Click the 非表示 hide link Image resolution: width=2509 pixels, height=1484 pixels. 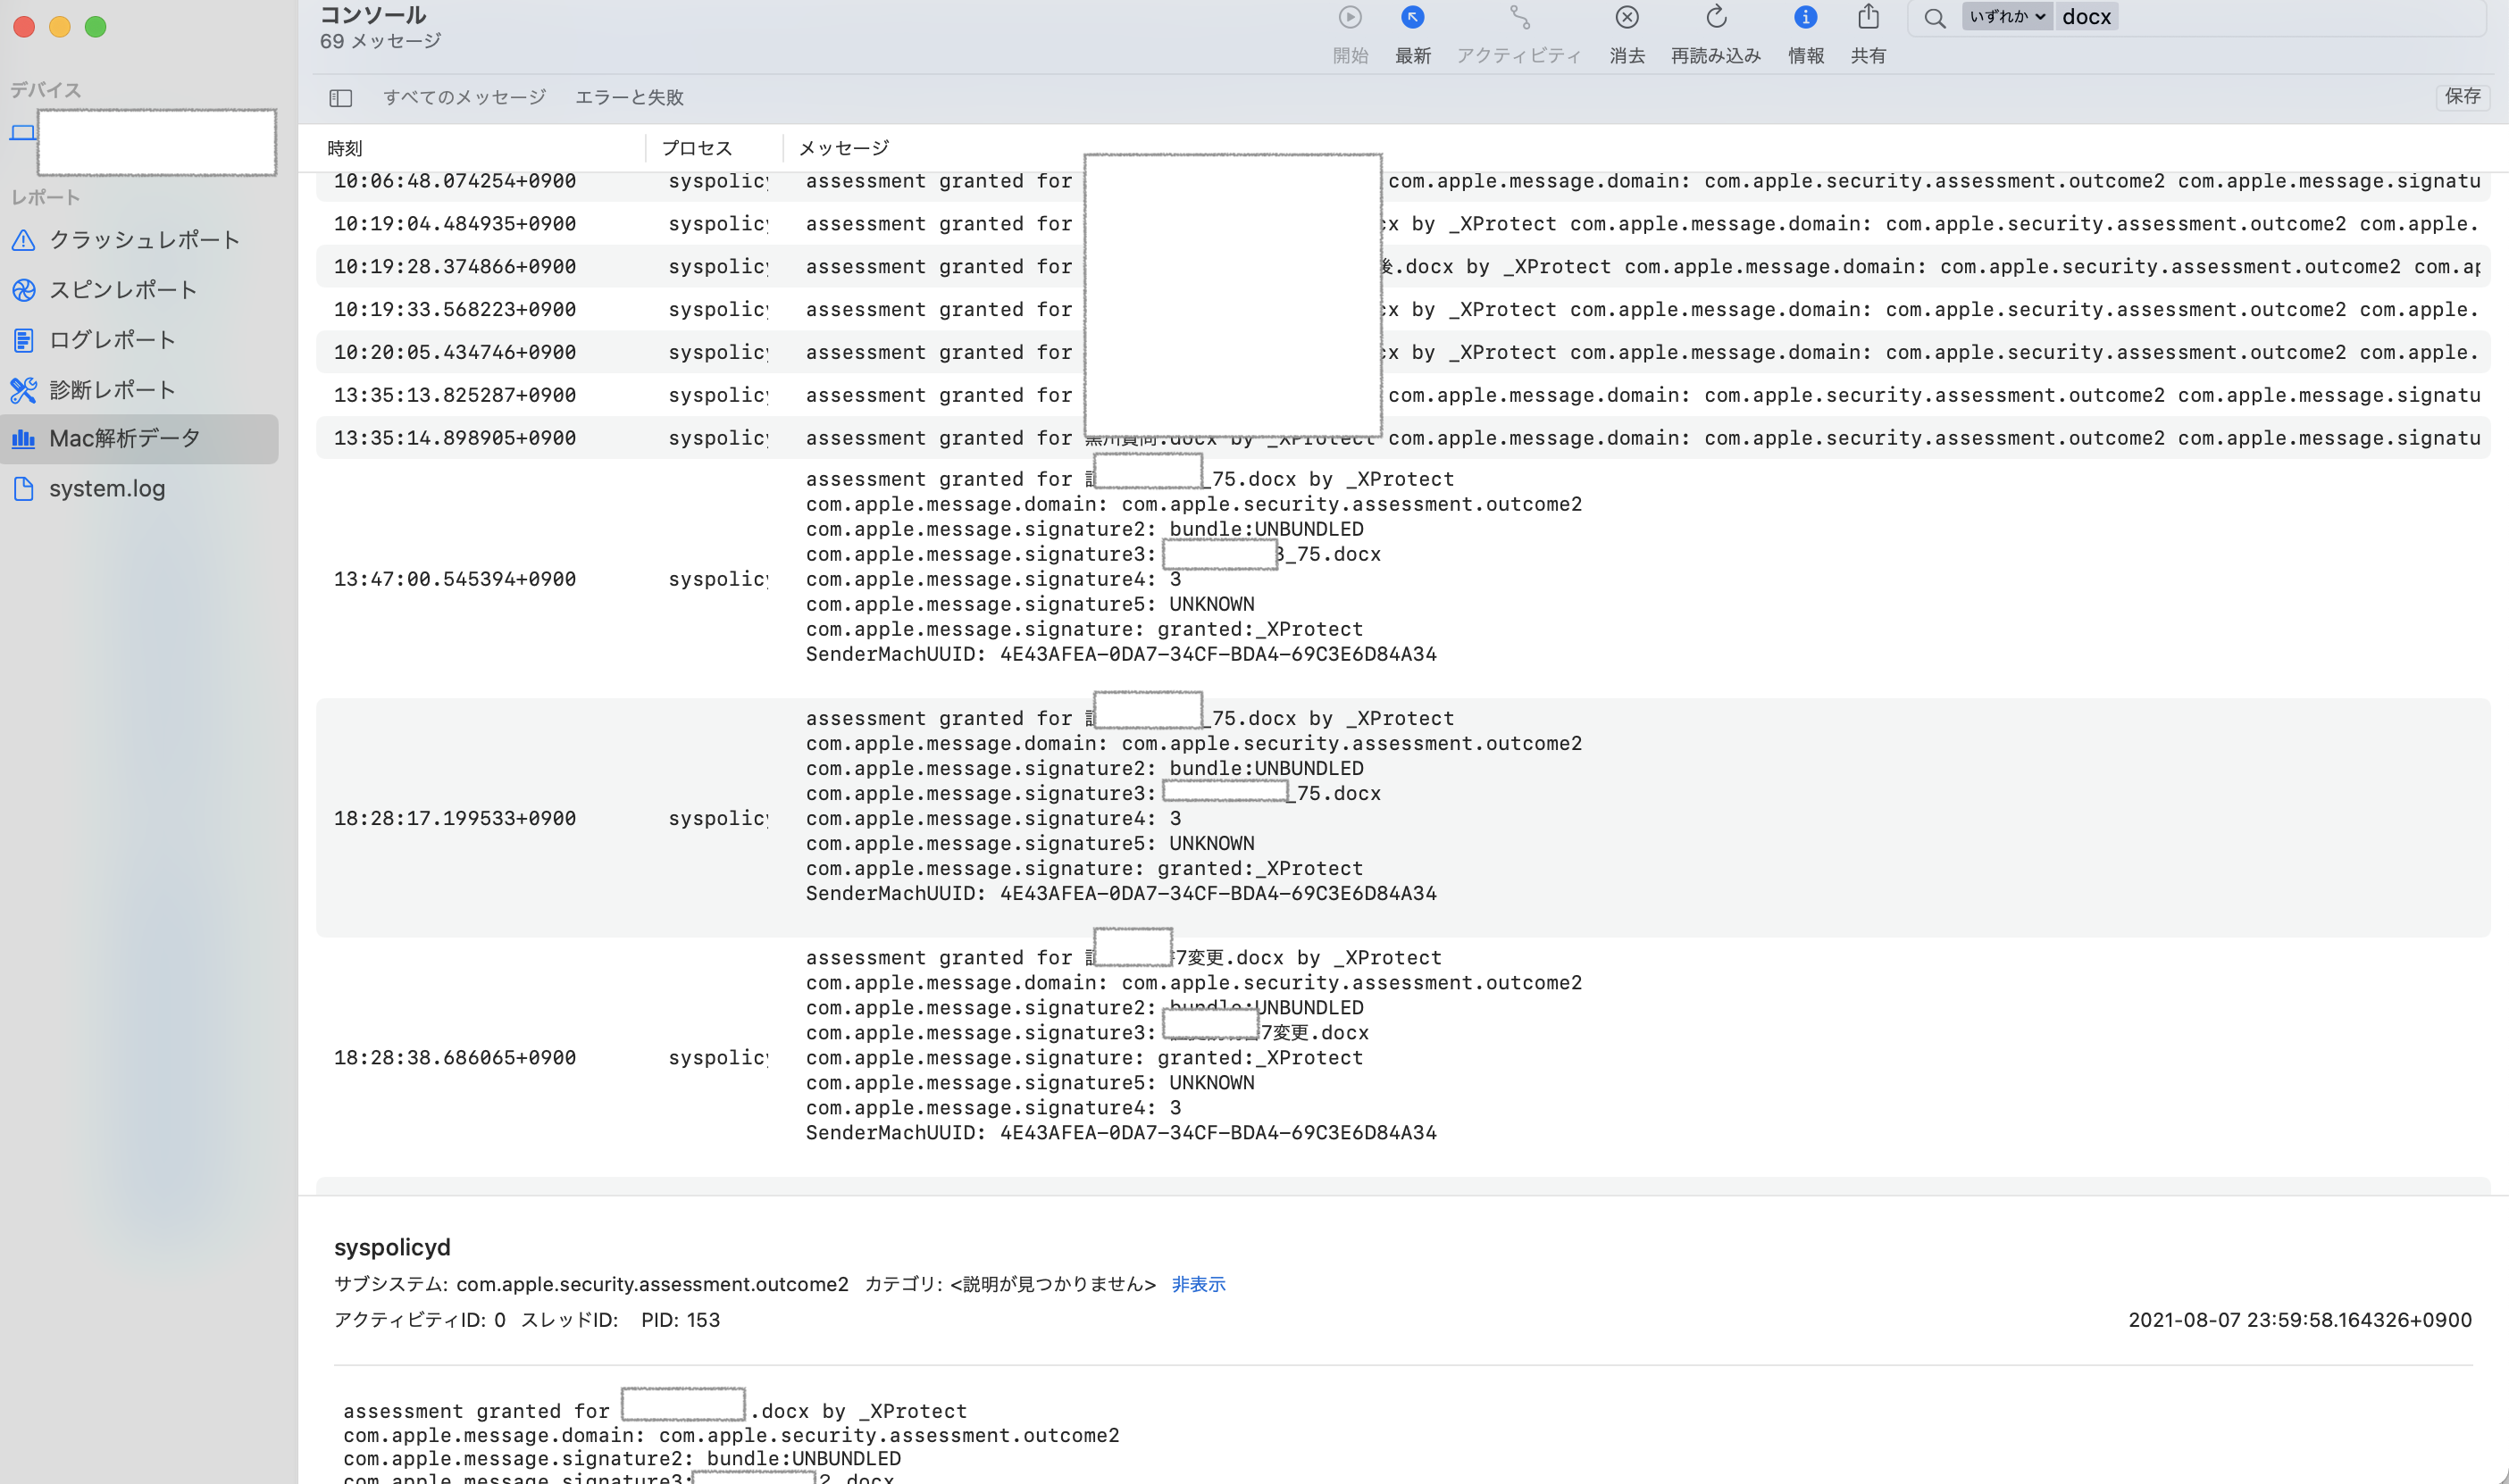[x=1198, y=1284]
